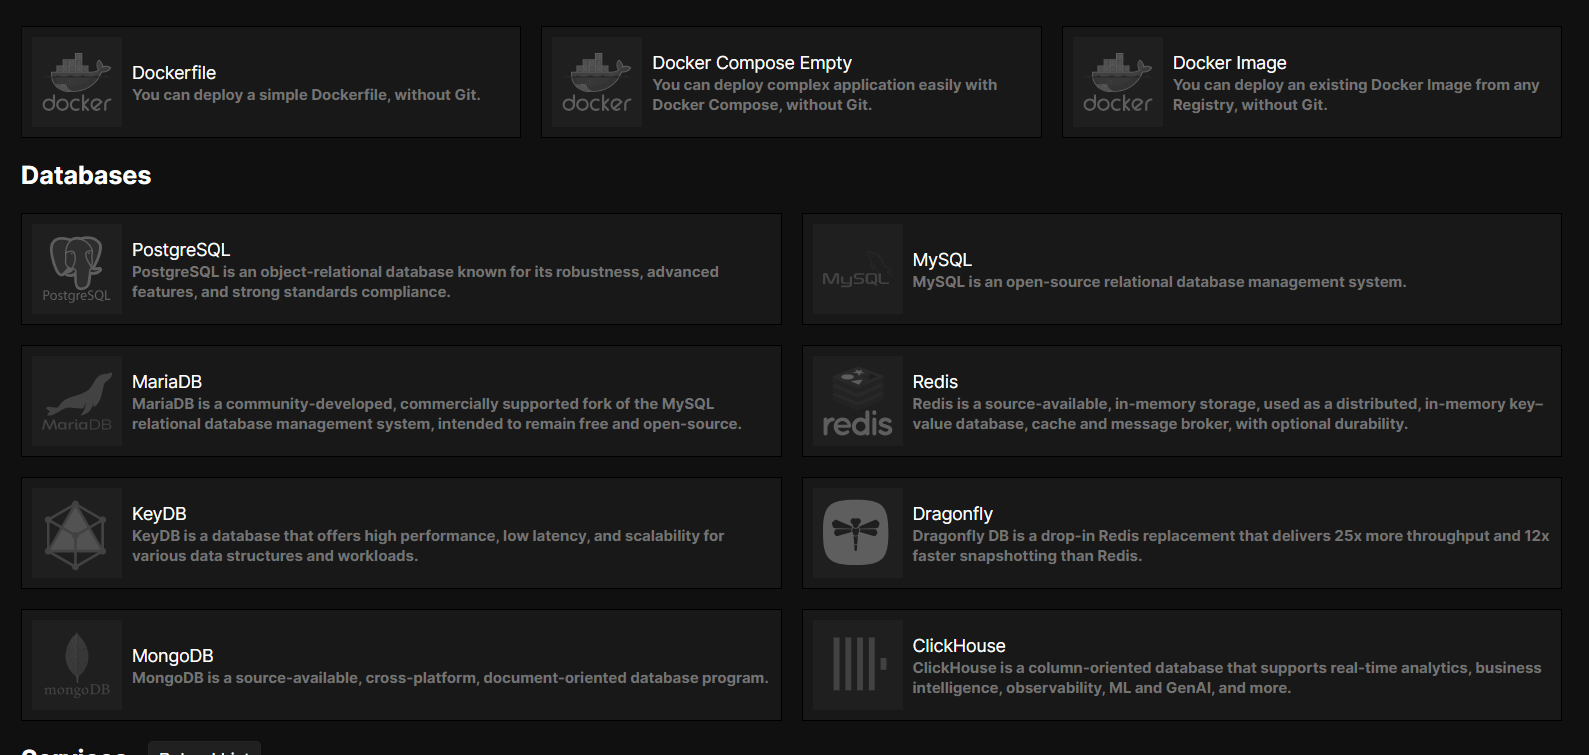Click the Redis description text
The height and width of the screenshot is (755, 1589).
click(1227, 414)
